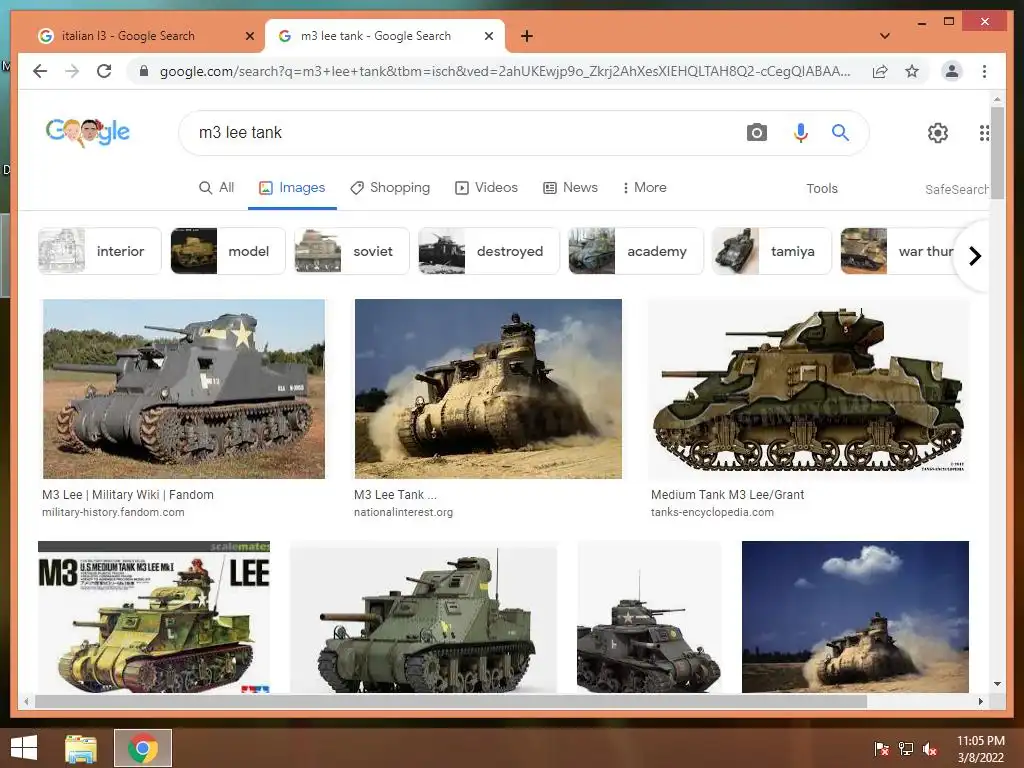Screen dimensions: 1024x768
Task: Reload the current page
Action: coord(104,71)
